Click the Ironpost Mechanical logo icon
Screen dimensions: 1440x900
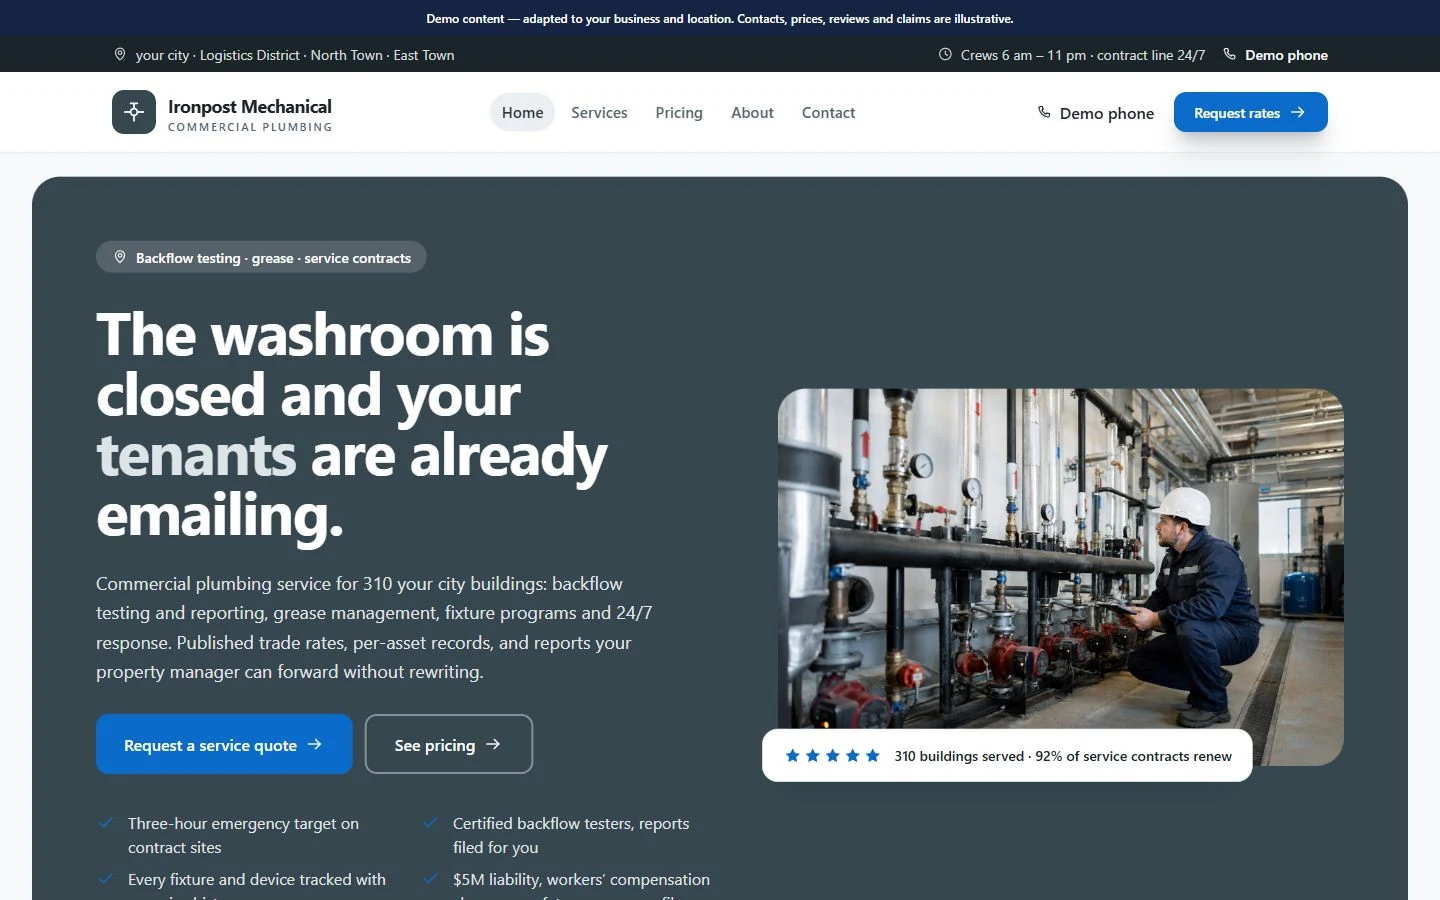pyautogui.click(x=134, y=112)
